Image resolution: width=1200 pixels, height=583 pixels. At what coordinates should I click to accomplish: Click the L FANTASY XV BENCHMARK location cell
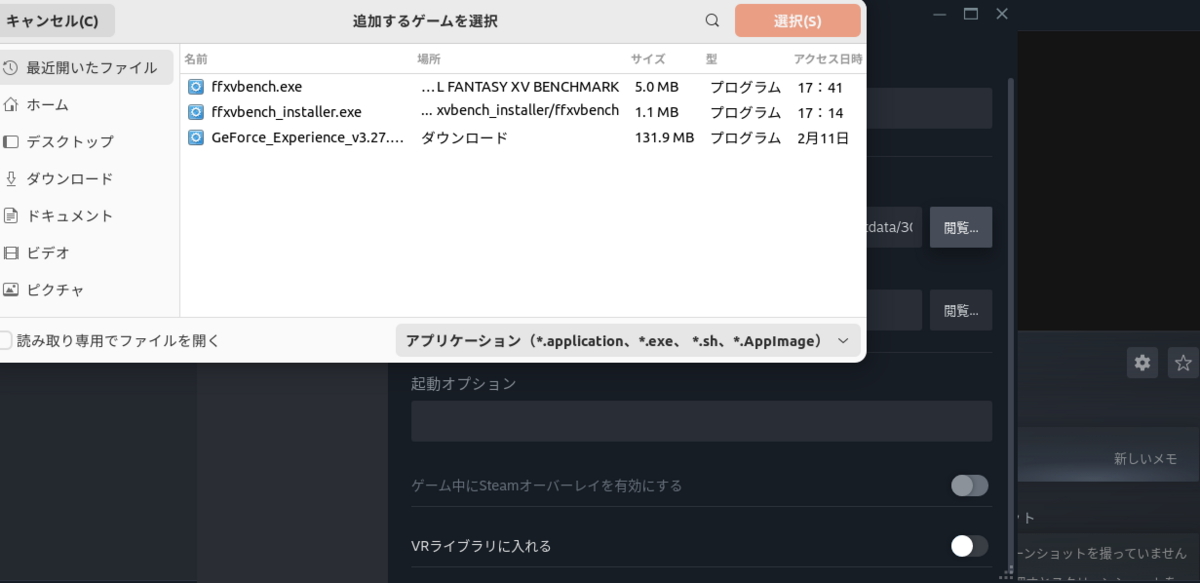[520, 87]
